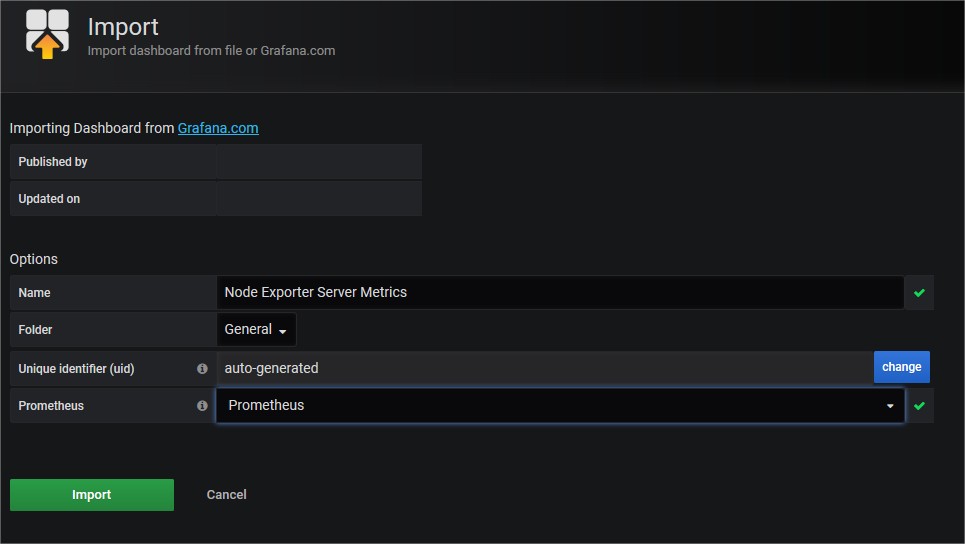This screenshot has height=544, width=965.
Task: Click the info icon beside Unique identifier (uid)
Action: point(202,369)
